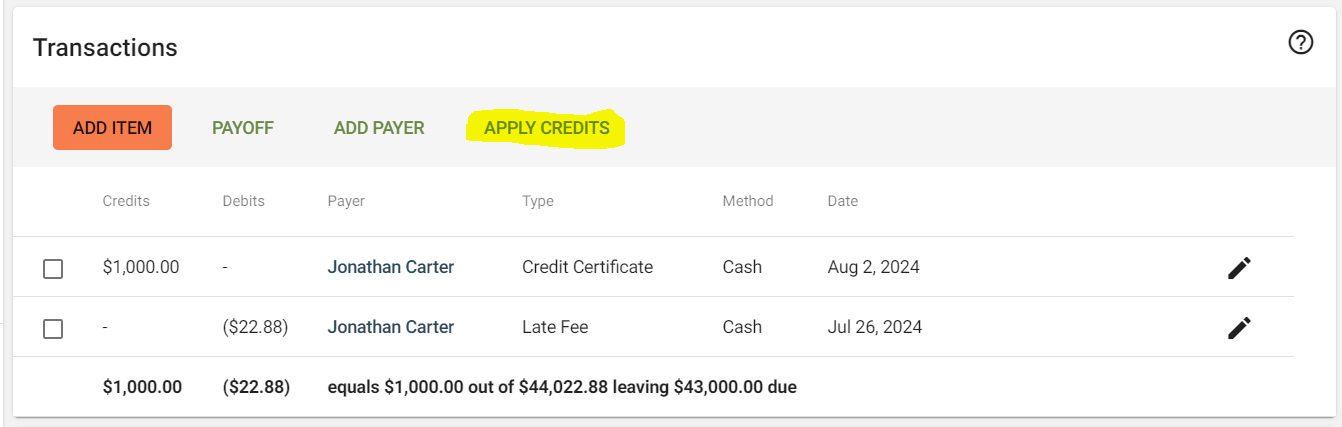
Task: Click the highlighted APPLY CREDITS button
Action: coord(547,128)
